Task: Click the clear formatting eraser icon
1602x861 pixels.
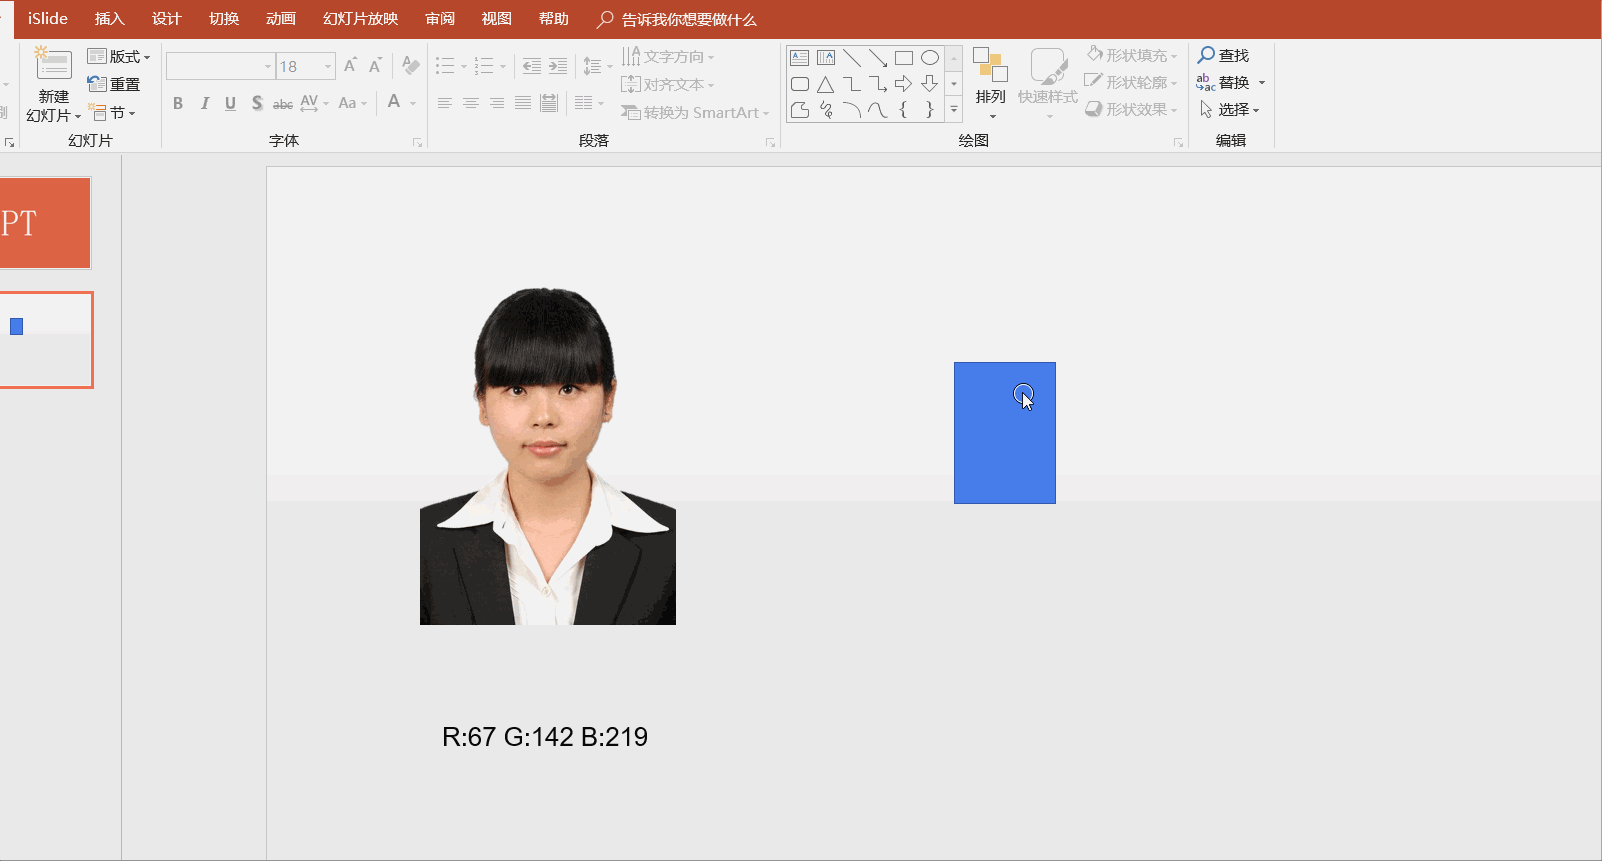Action: 410,66
